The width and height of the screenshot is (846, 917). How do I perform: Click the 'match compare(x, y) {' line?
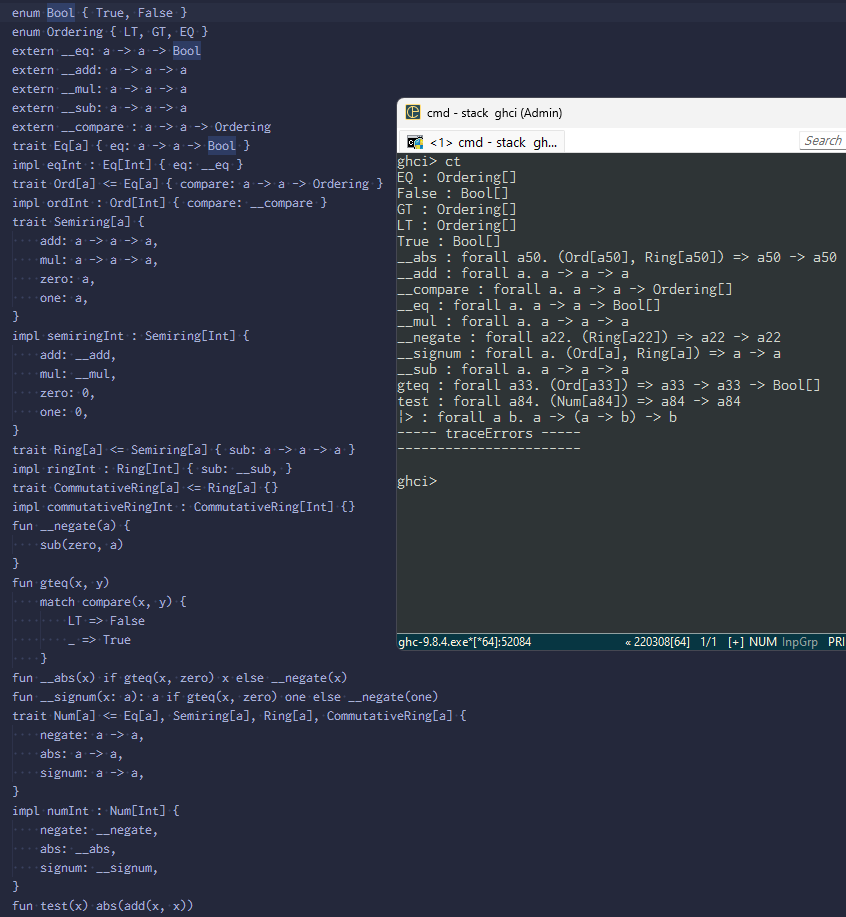(113, 602)
